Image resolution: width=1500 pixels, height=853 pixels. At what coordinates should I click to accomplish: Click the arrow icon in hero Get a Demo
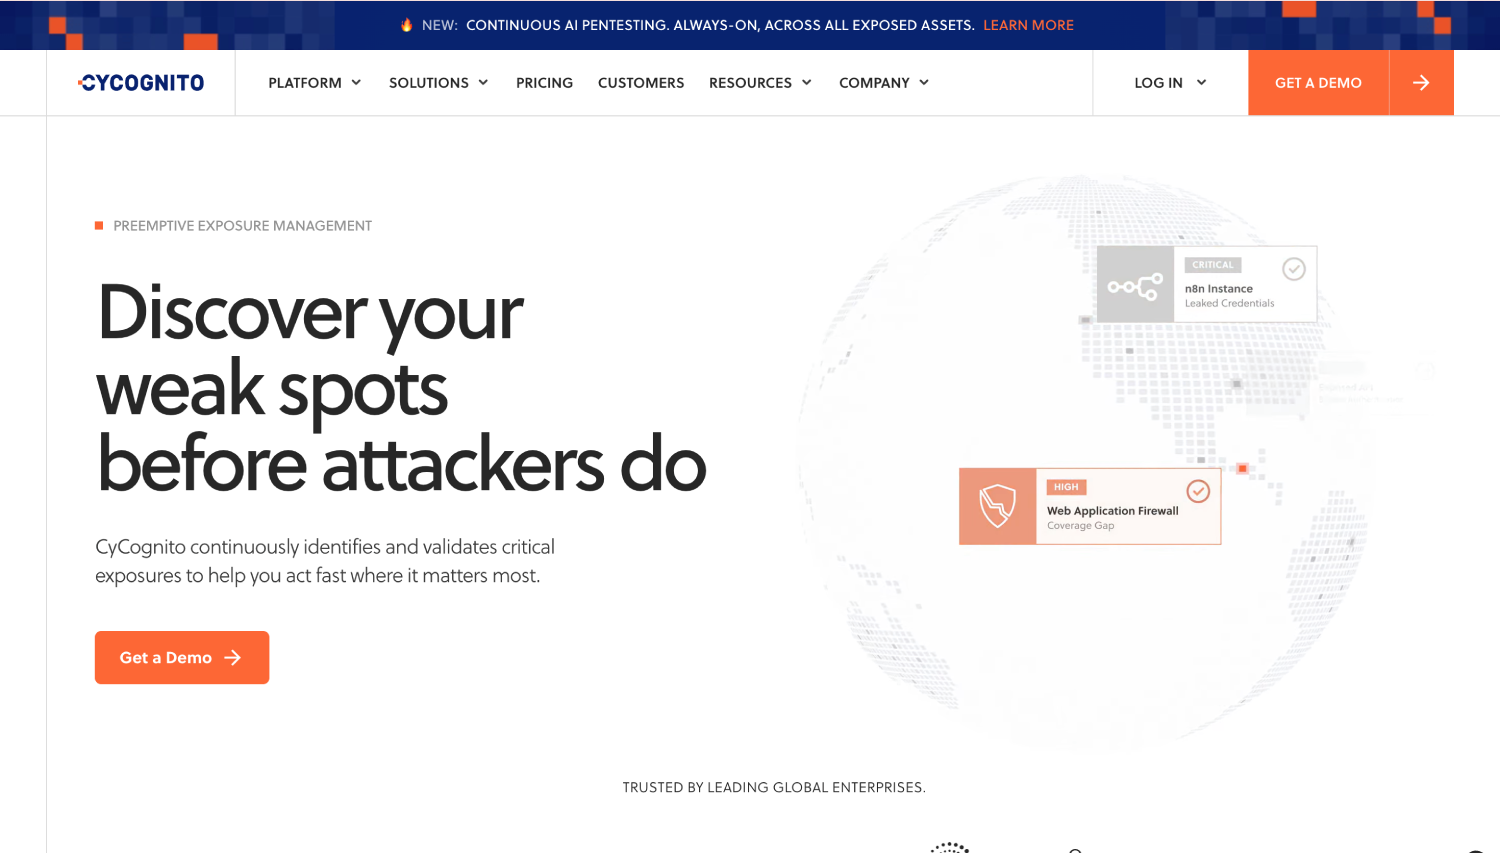click(x=233, y=657)
